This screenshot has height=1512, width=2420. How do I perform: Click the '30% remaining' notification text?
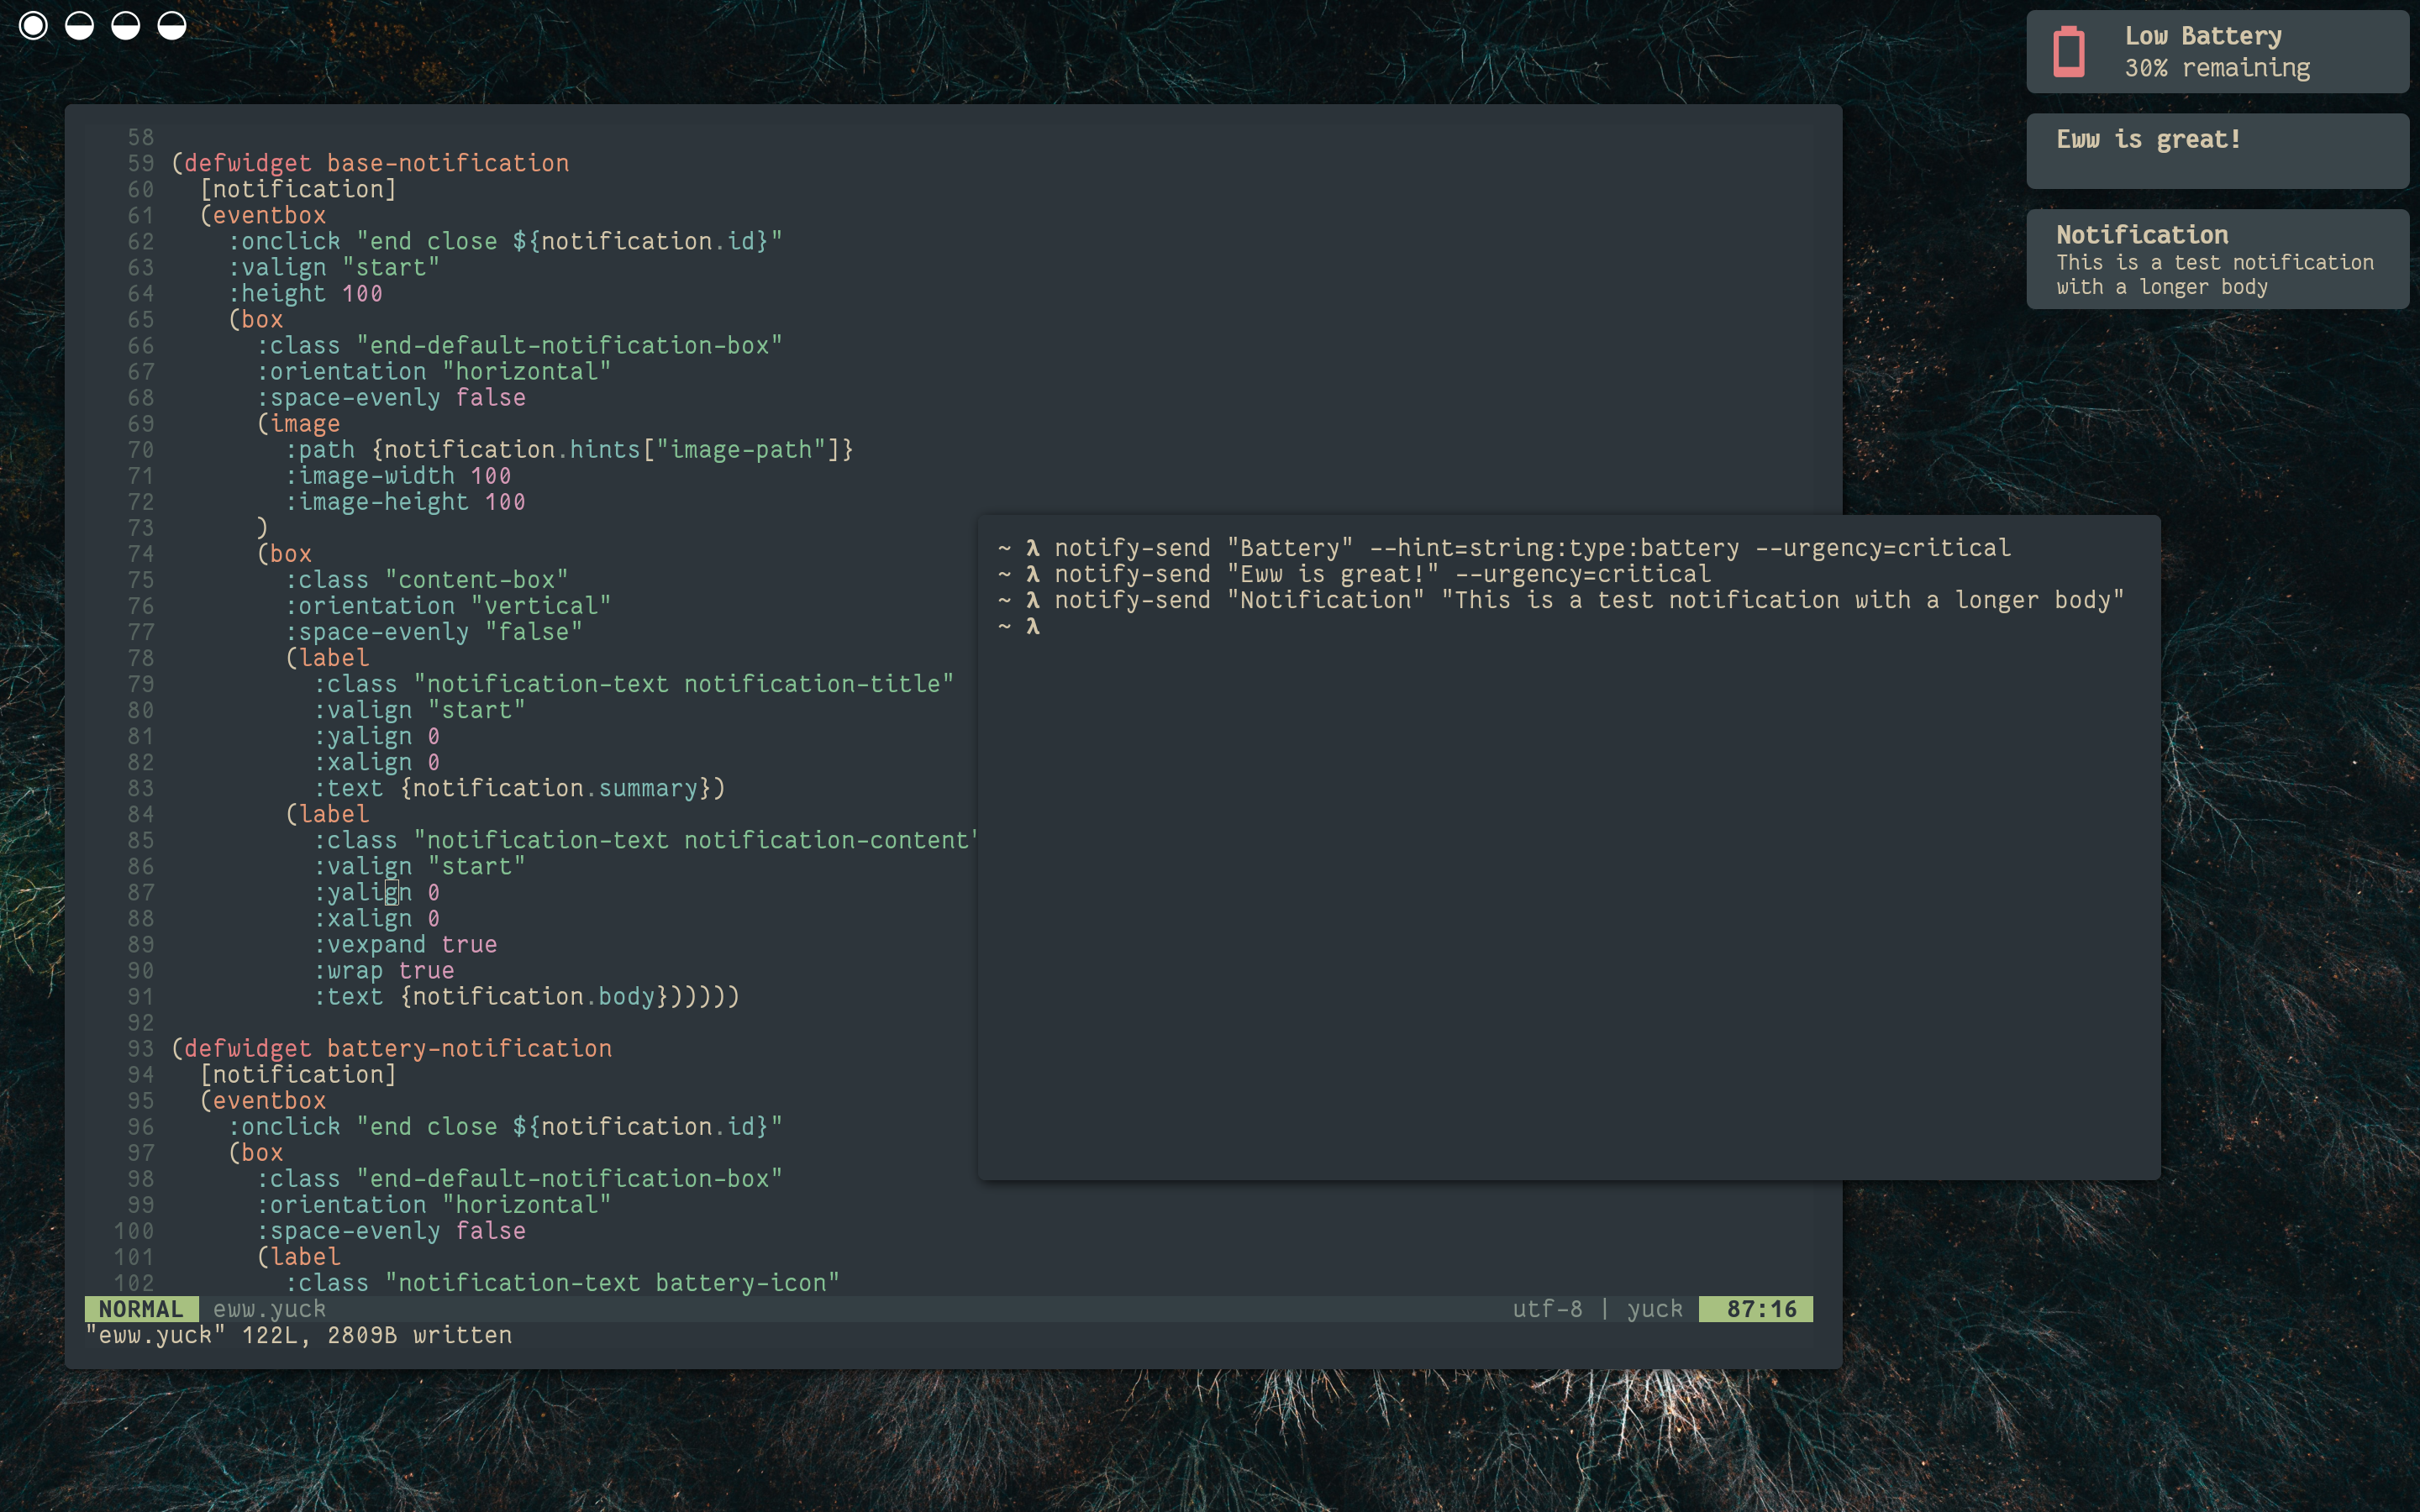(x=2217, y=68)
